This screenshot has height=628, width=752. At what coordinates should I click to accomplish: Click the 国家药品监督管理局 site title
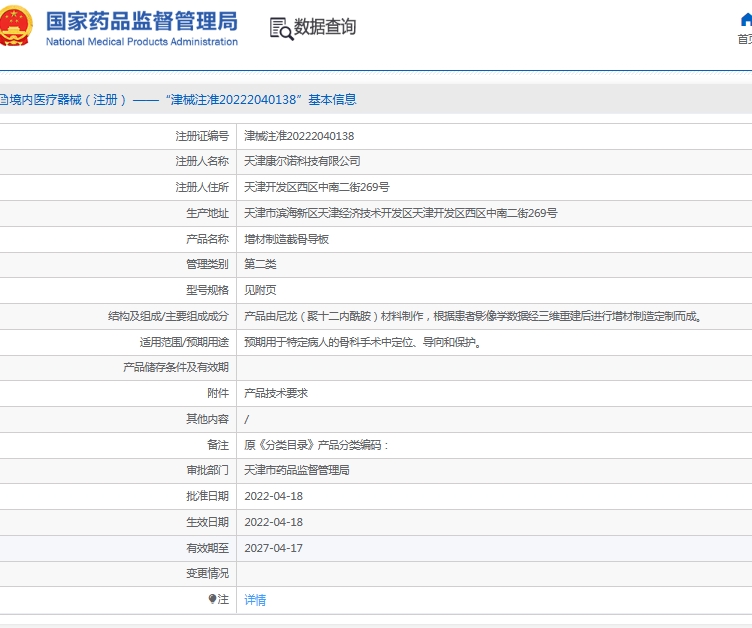[141, 22]
